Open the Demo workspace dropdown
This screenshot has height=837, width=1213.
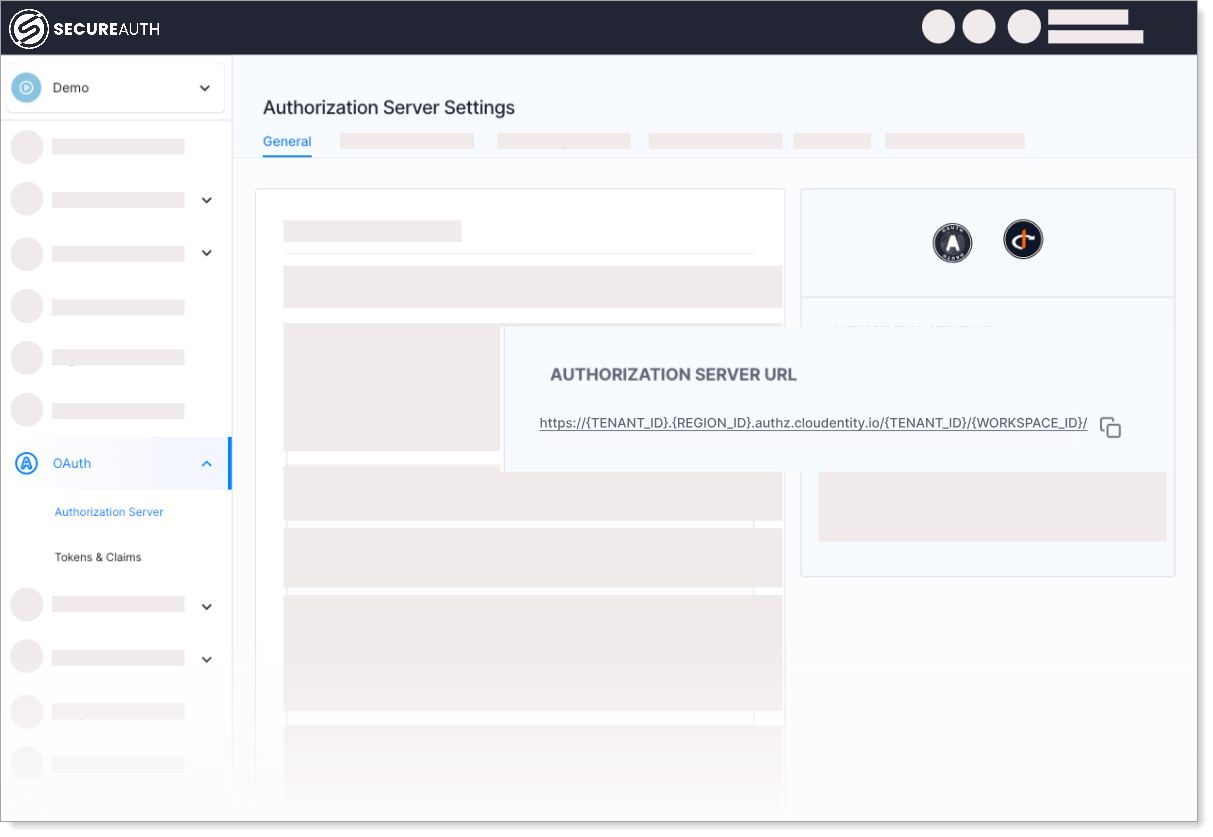(x=116, y=88)
